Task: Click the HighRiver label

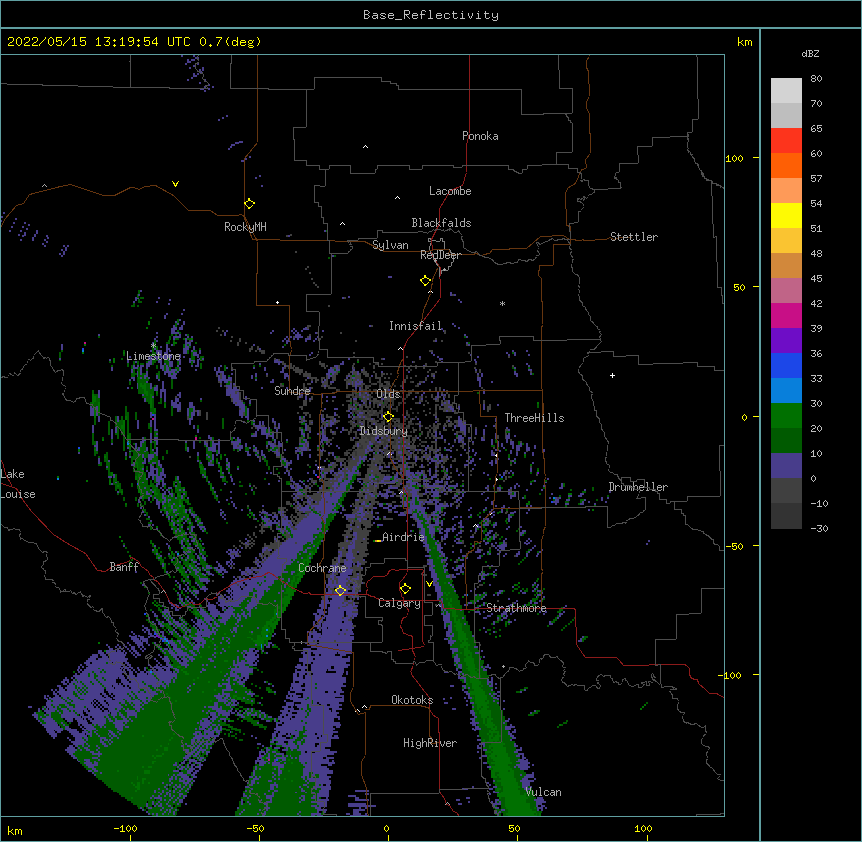Action: coord(430,743)
